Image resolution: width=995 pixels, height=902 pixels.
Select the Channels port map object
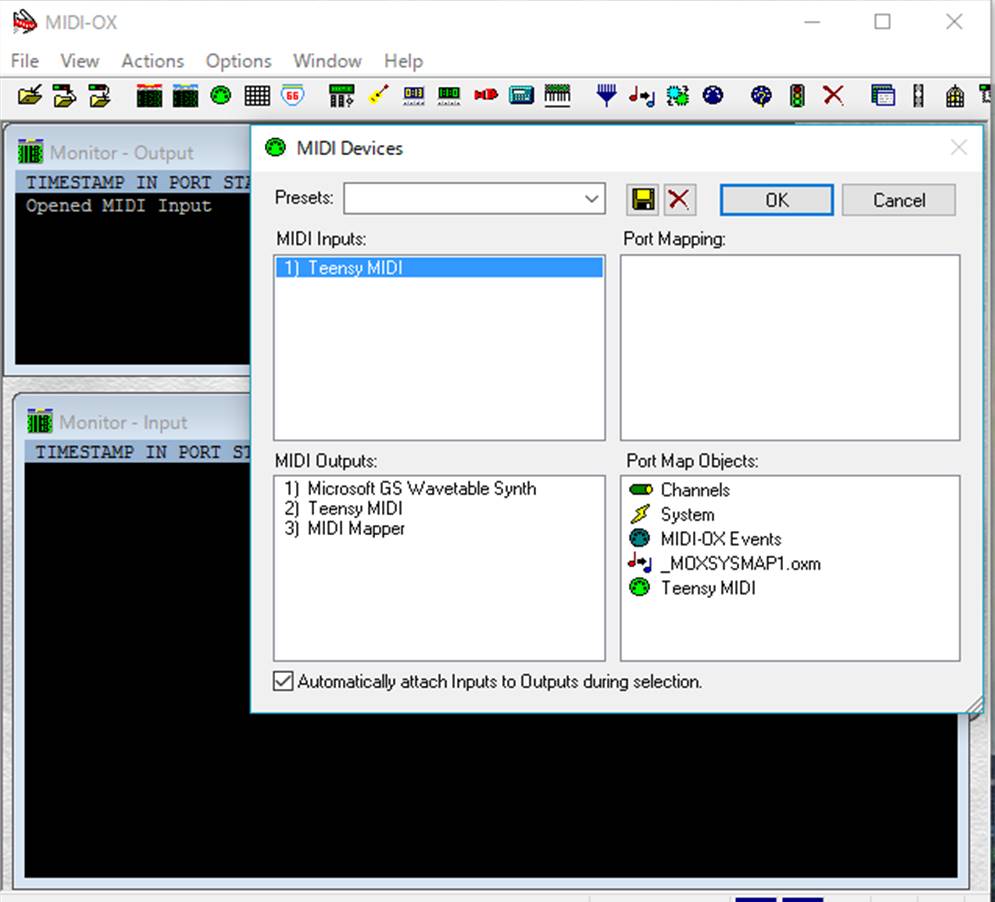680,489
